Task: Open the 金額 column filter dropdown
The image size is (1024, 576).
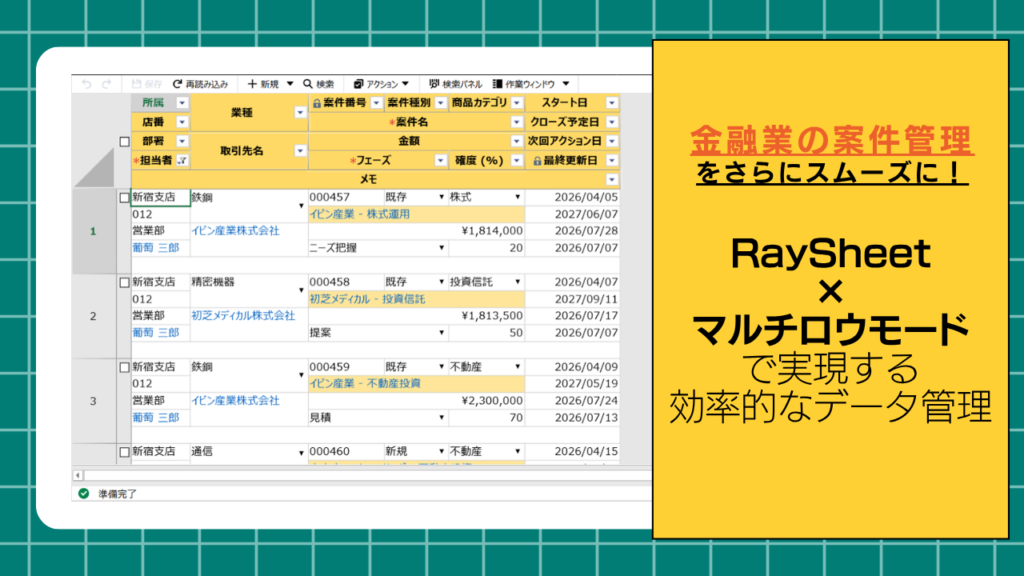Action: [517, 141]
